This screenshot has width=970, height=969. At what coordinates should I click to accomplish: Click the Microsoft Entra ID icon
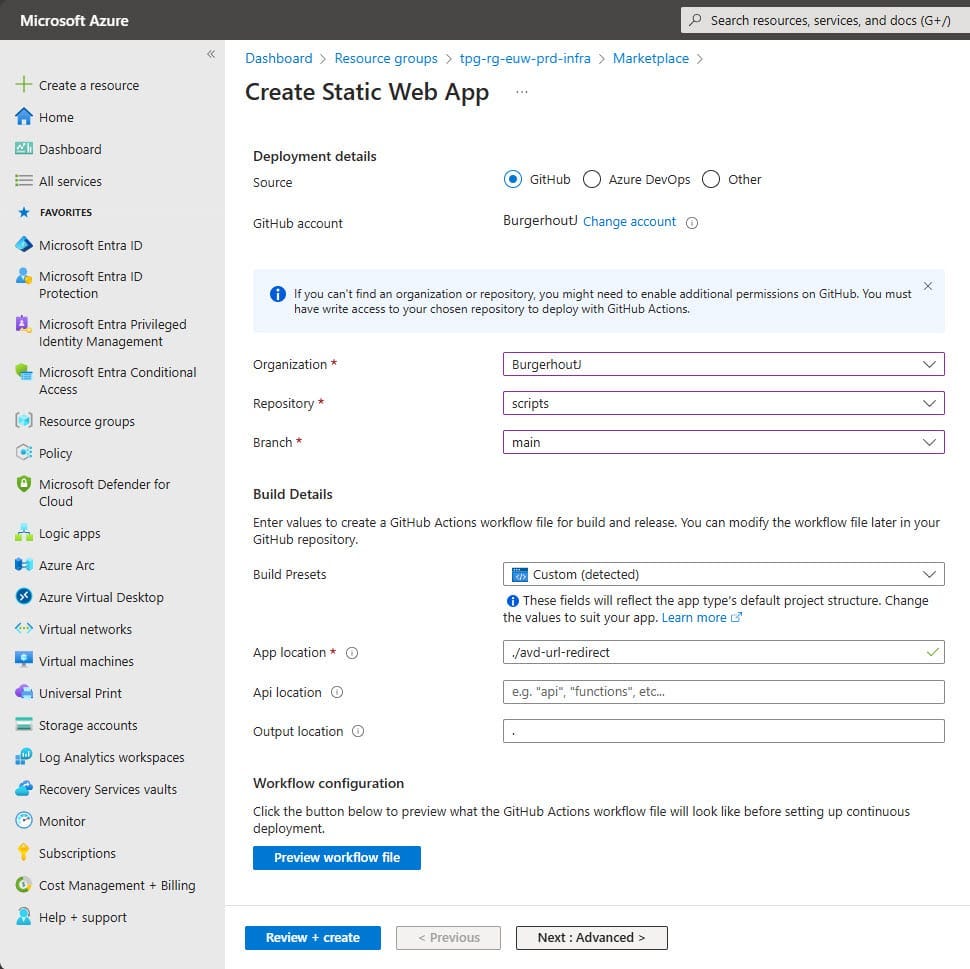[x=24, y=245]
